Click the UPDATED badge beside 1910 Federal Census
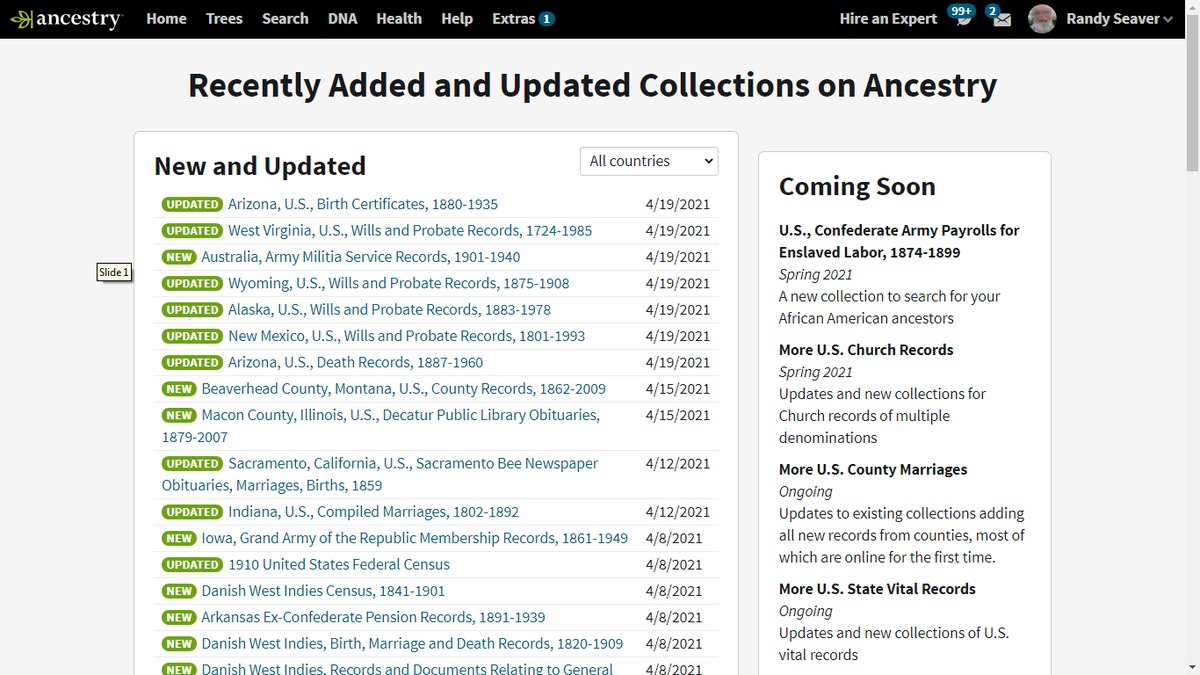 pos(192,564)
